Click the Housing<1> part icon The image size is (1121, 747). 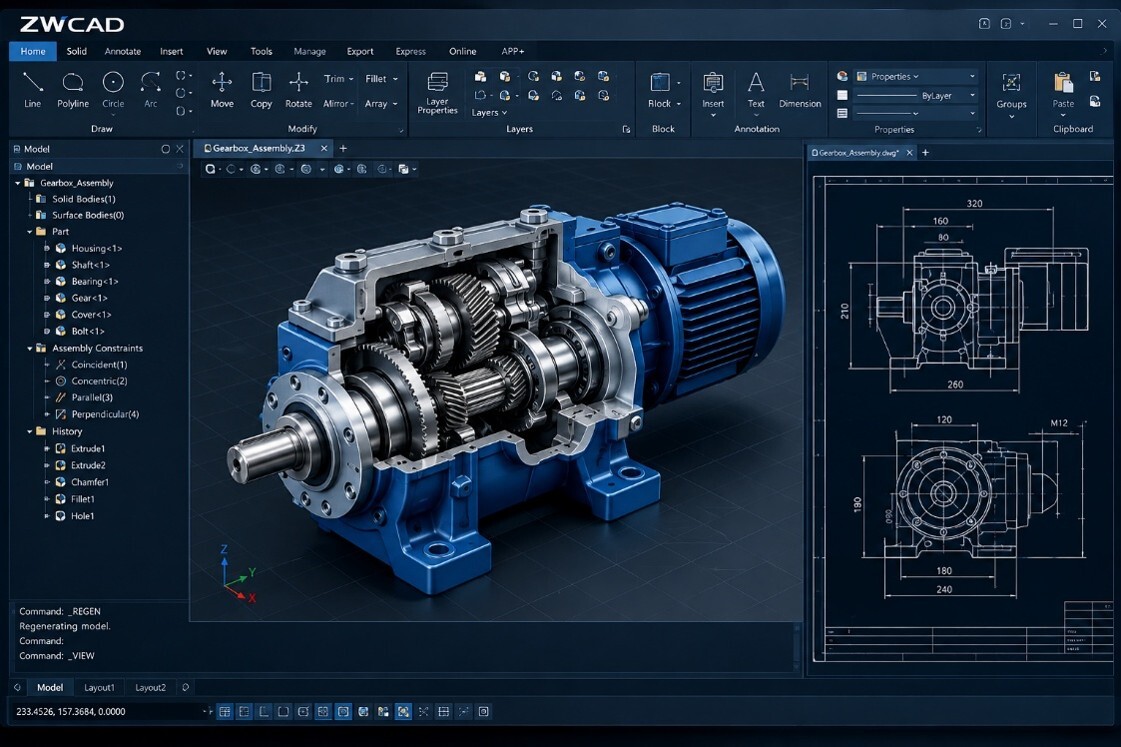61,248
